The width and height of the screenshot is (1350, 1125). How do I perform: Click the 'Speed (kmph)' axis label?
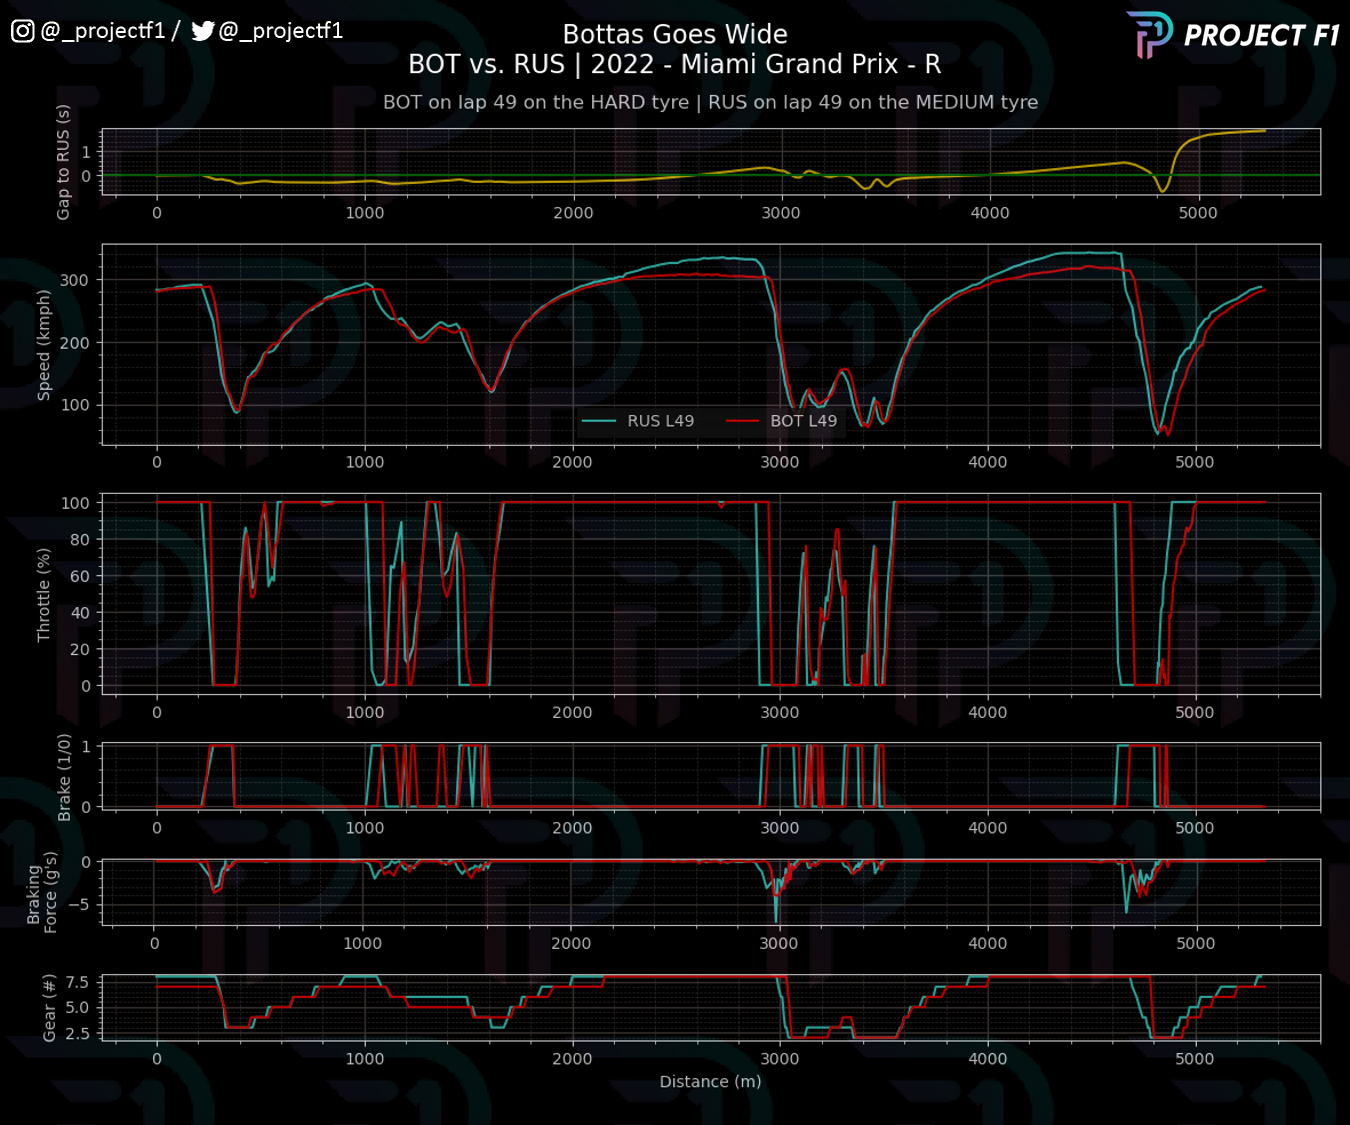(x=44, y=345)
